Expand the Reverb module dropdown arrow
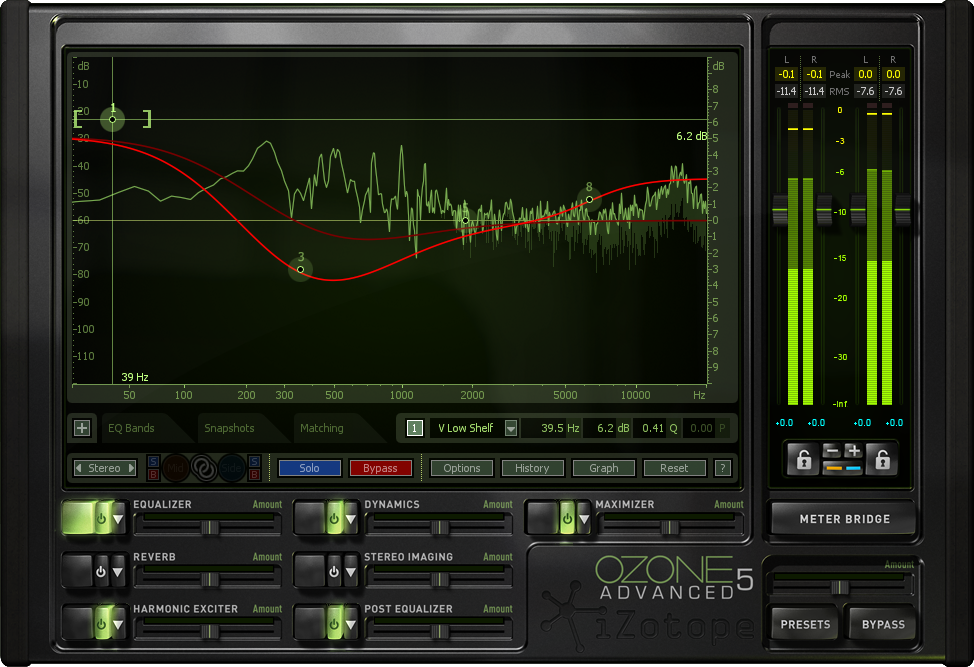 coord(118,571)
